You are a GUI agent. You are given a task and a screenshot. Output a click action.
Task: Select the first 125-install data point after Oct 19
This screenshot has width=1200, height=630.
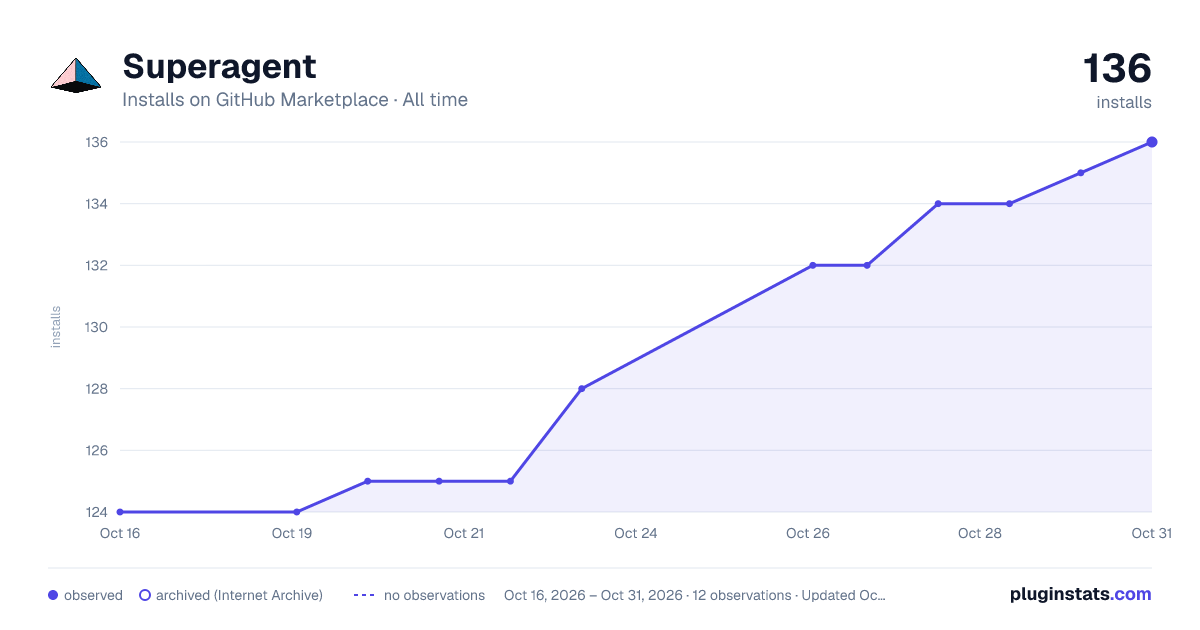368,481
